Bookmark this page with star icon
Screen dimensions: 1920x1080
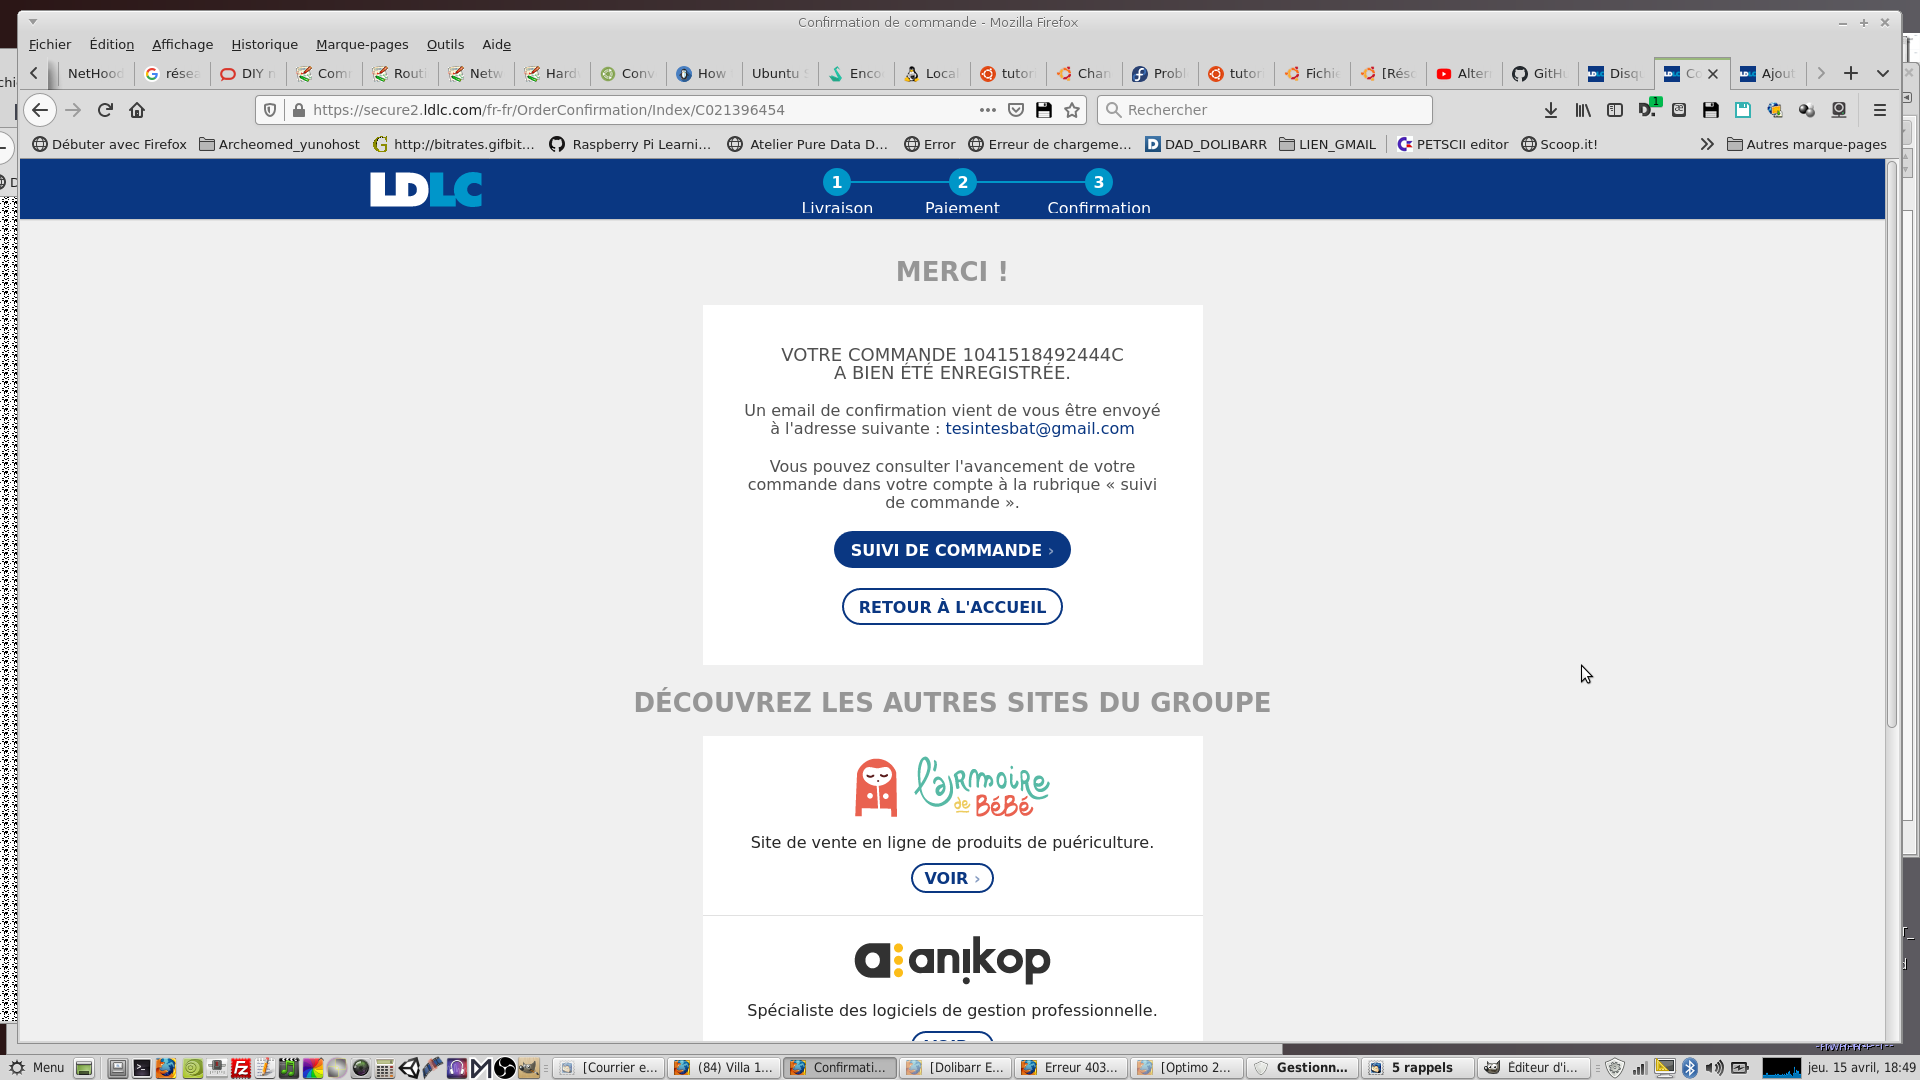pos(1072,110)
